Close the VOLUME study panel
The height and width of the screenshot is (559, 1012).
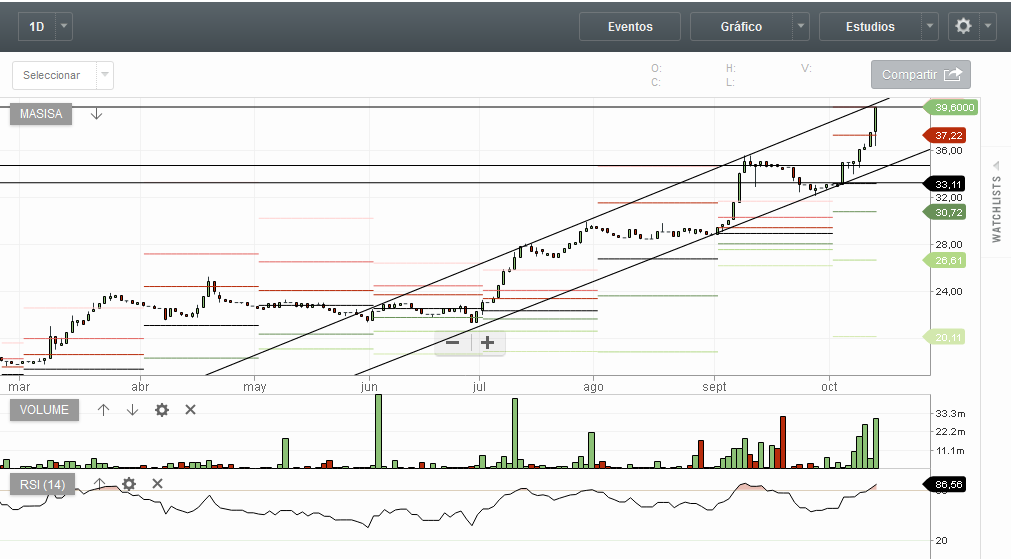click(191, 410)
